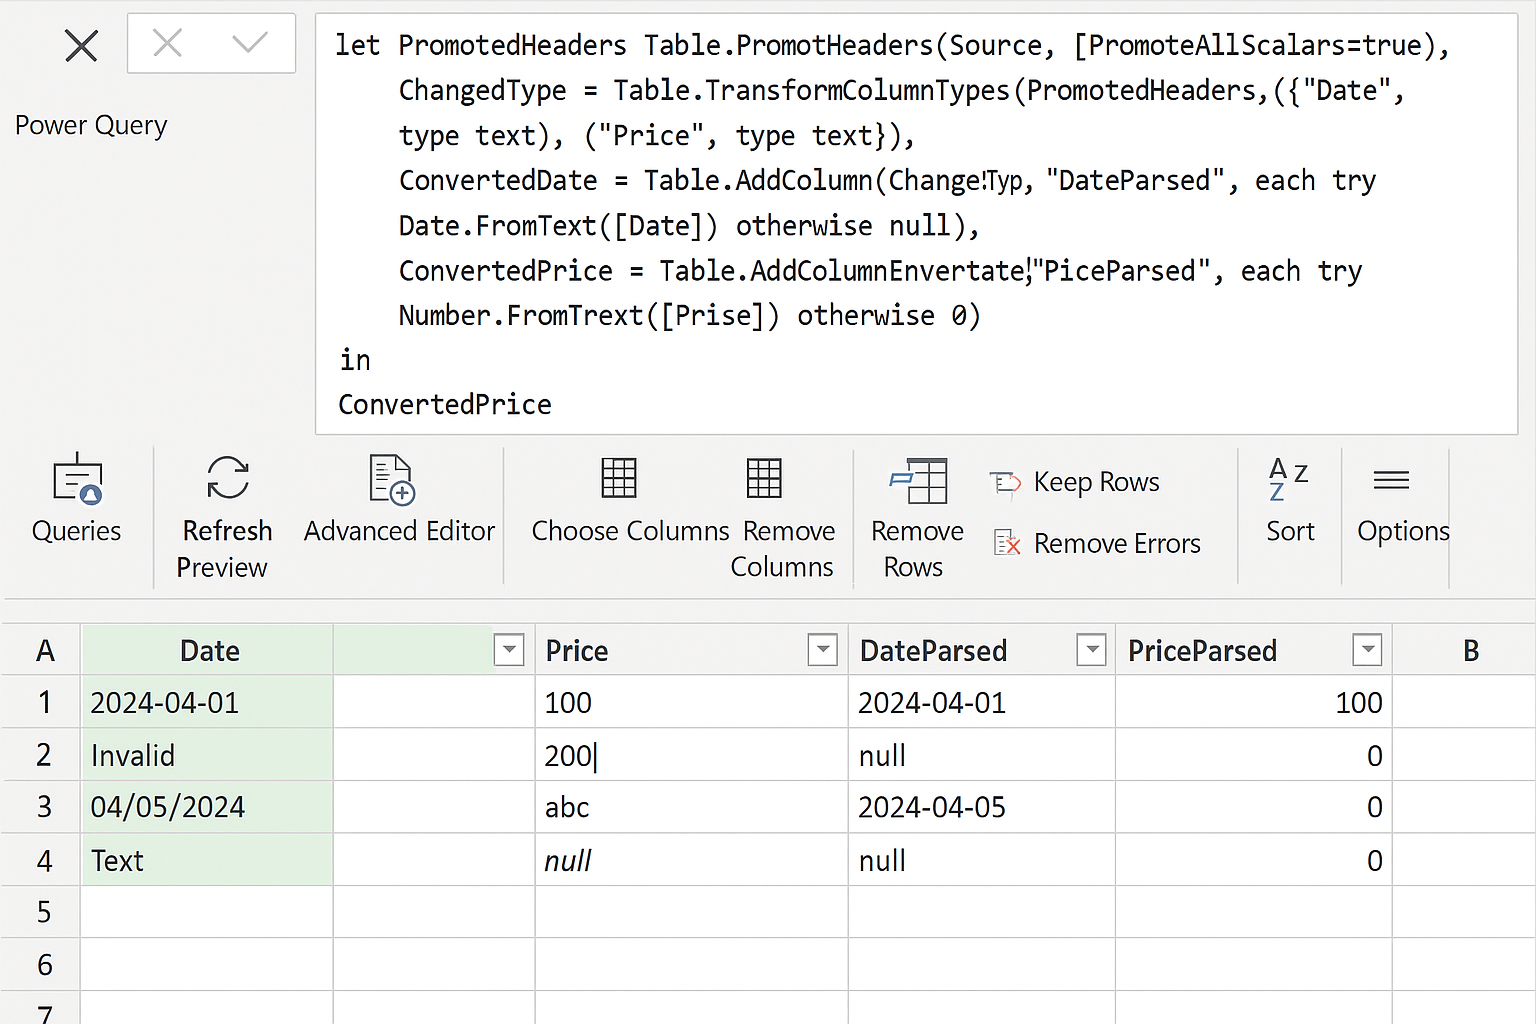Viewport: 1536px width, 1024px height.
Task: Click the Sort A-Z icon
Action: (x=1288, y=479)
